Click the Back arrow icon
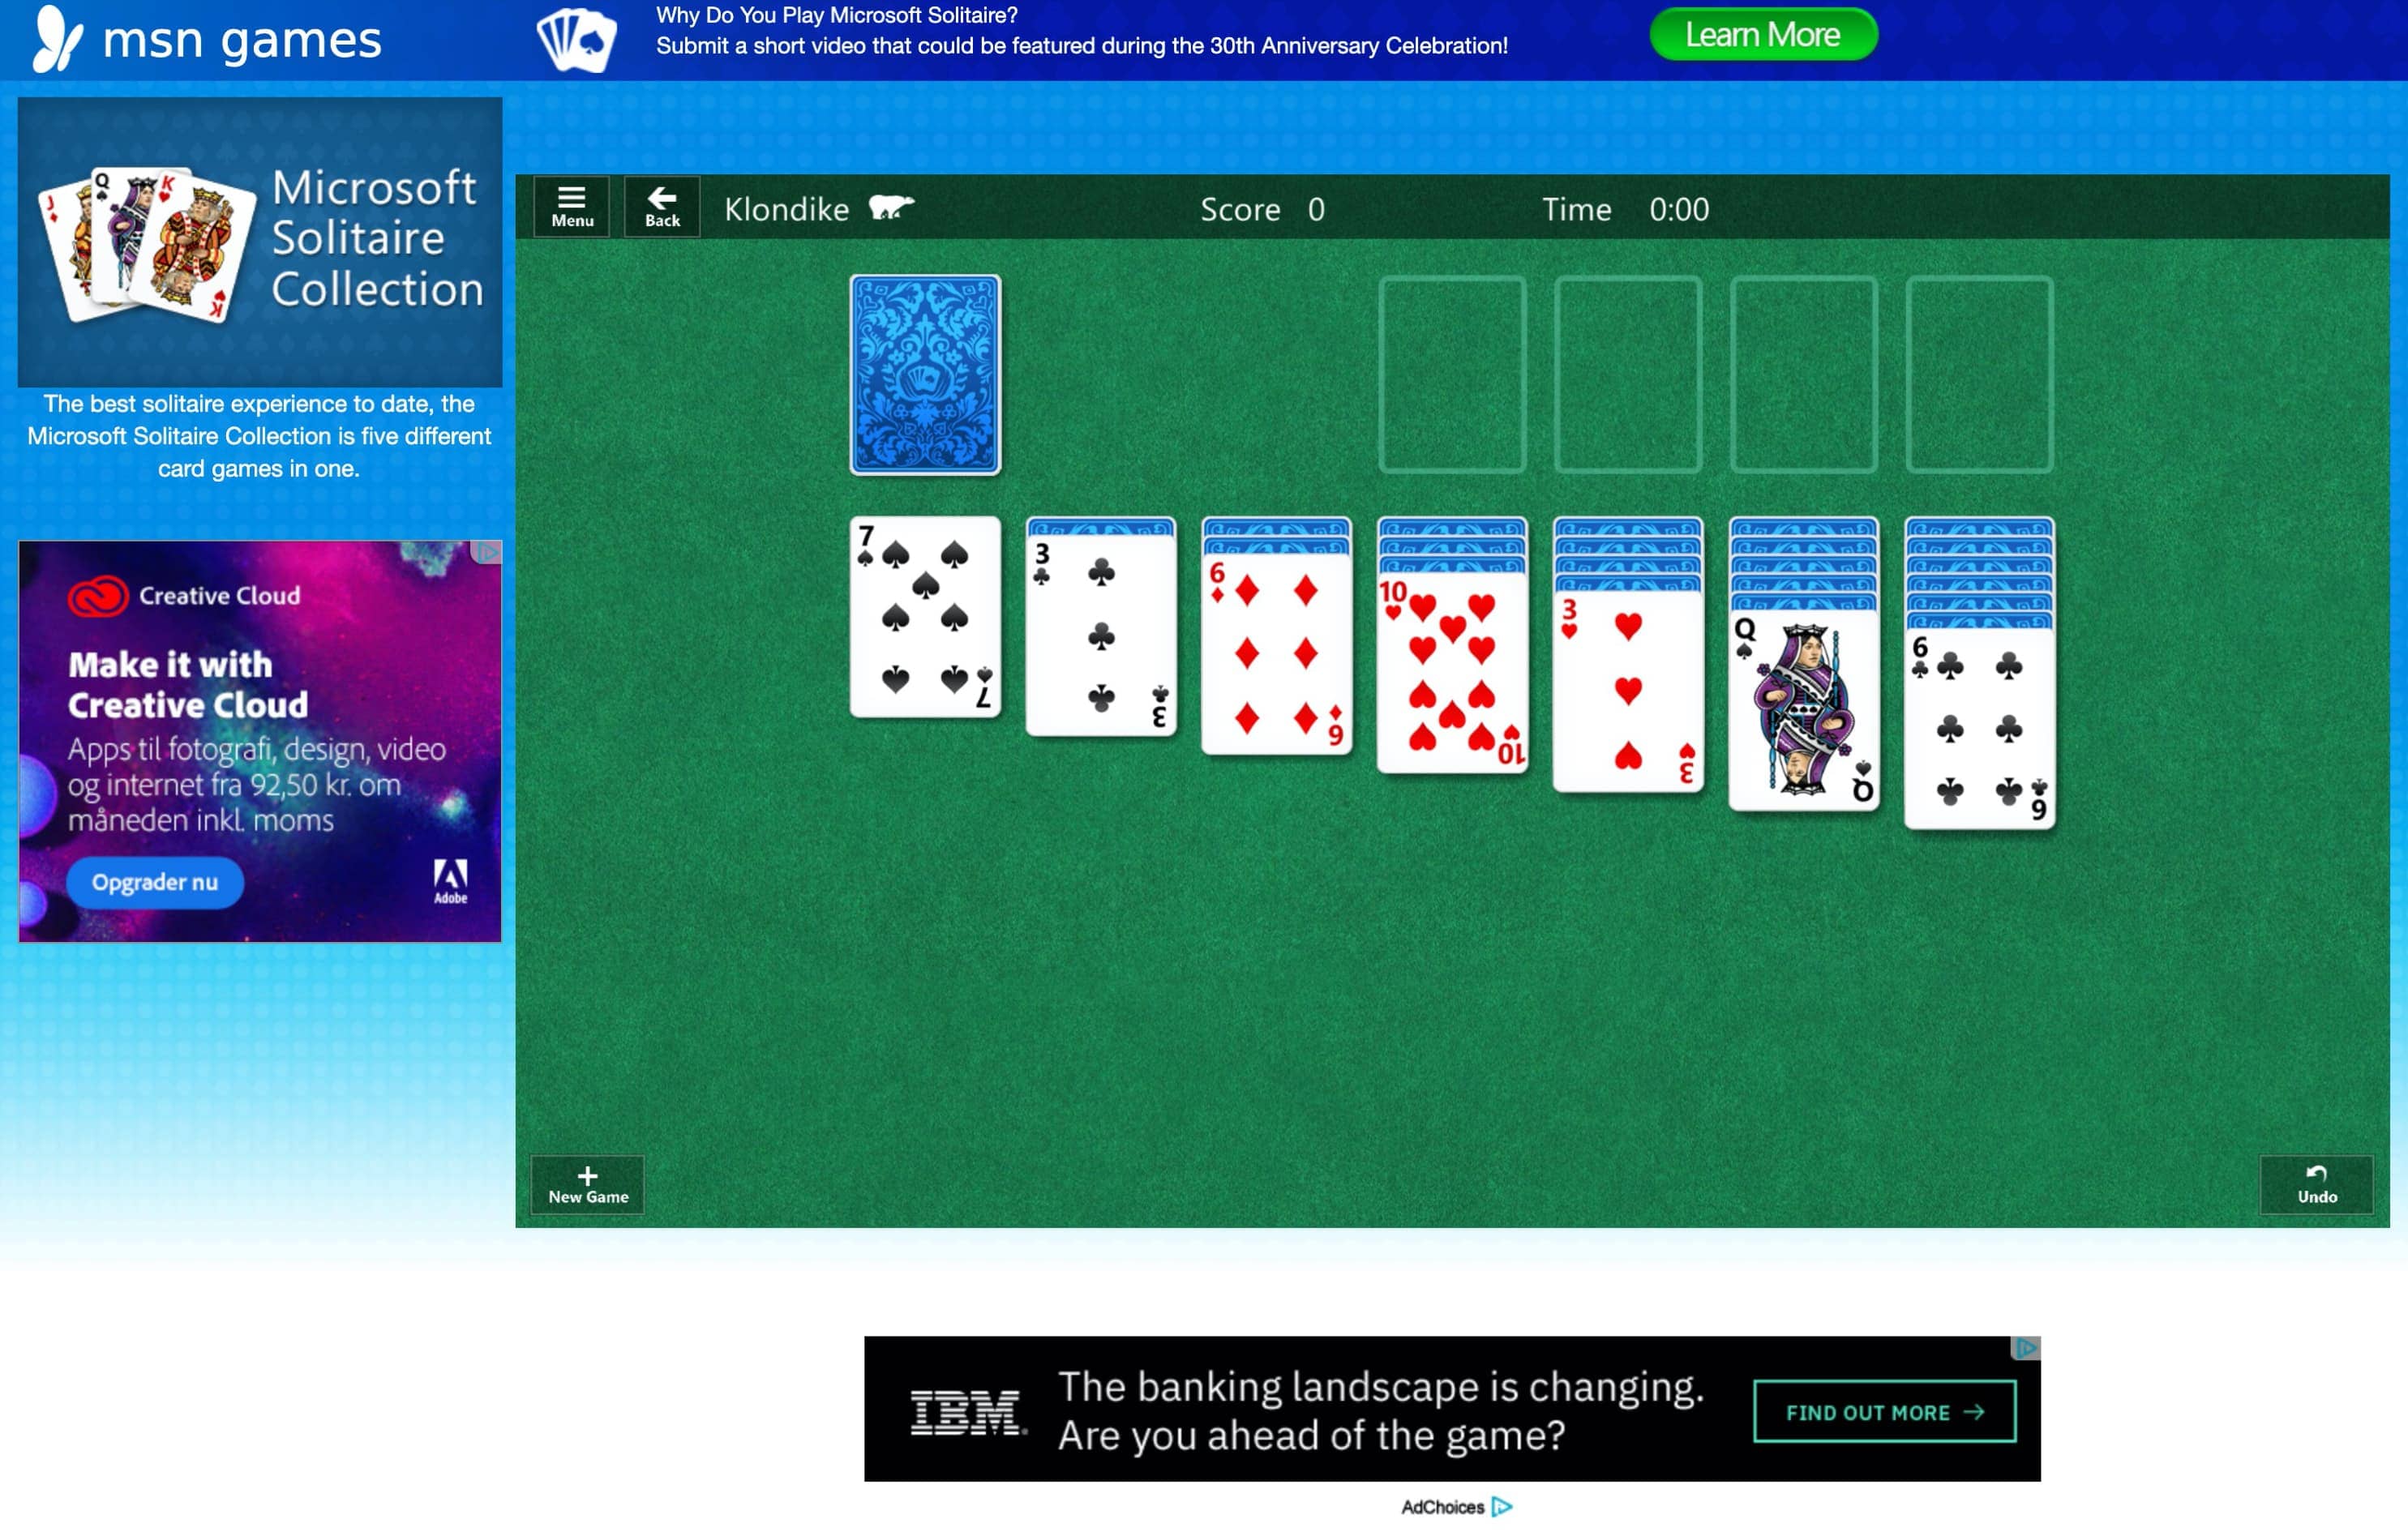Image resolution: width=2408 pixels, height=1532 pixels. (x=661, y=206)
